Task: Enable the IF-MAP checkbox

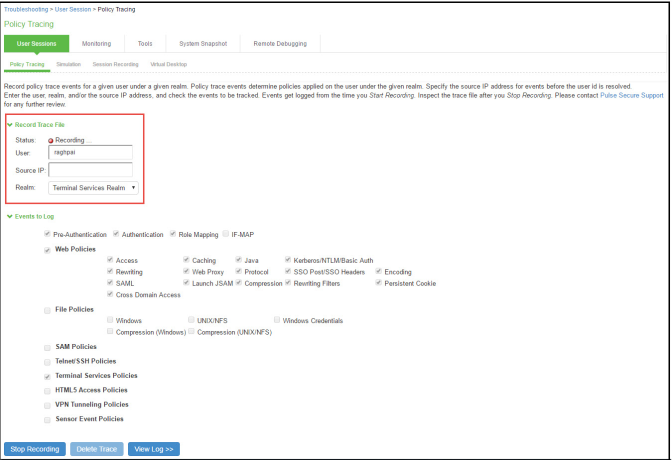Action: click(226, 234)
